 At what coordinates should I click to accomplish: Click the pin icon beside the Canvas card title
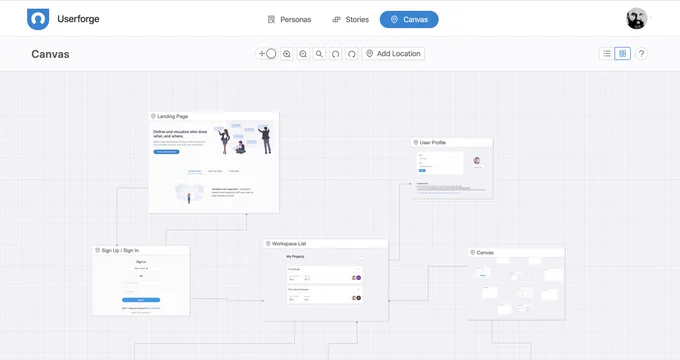472,252
